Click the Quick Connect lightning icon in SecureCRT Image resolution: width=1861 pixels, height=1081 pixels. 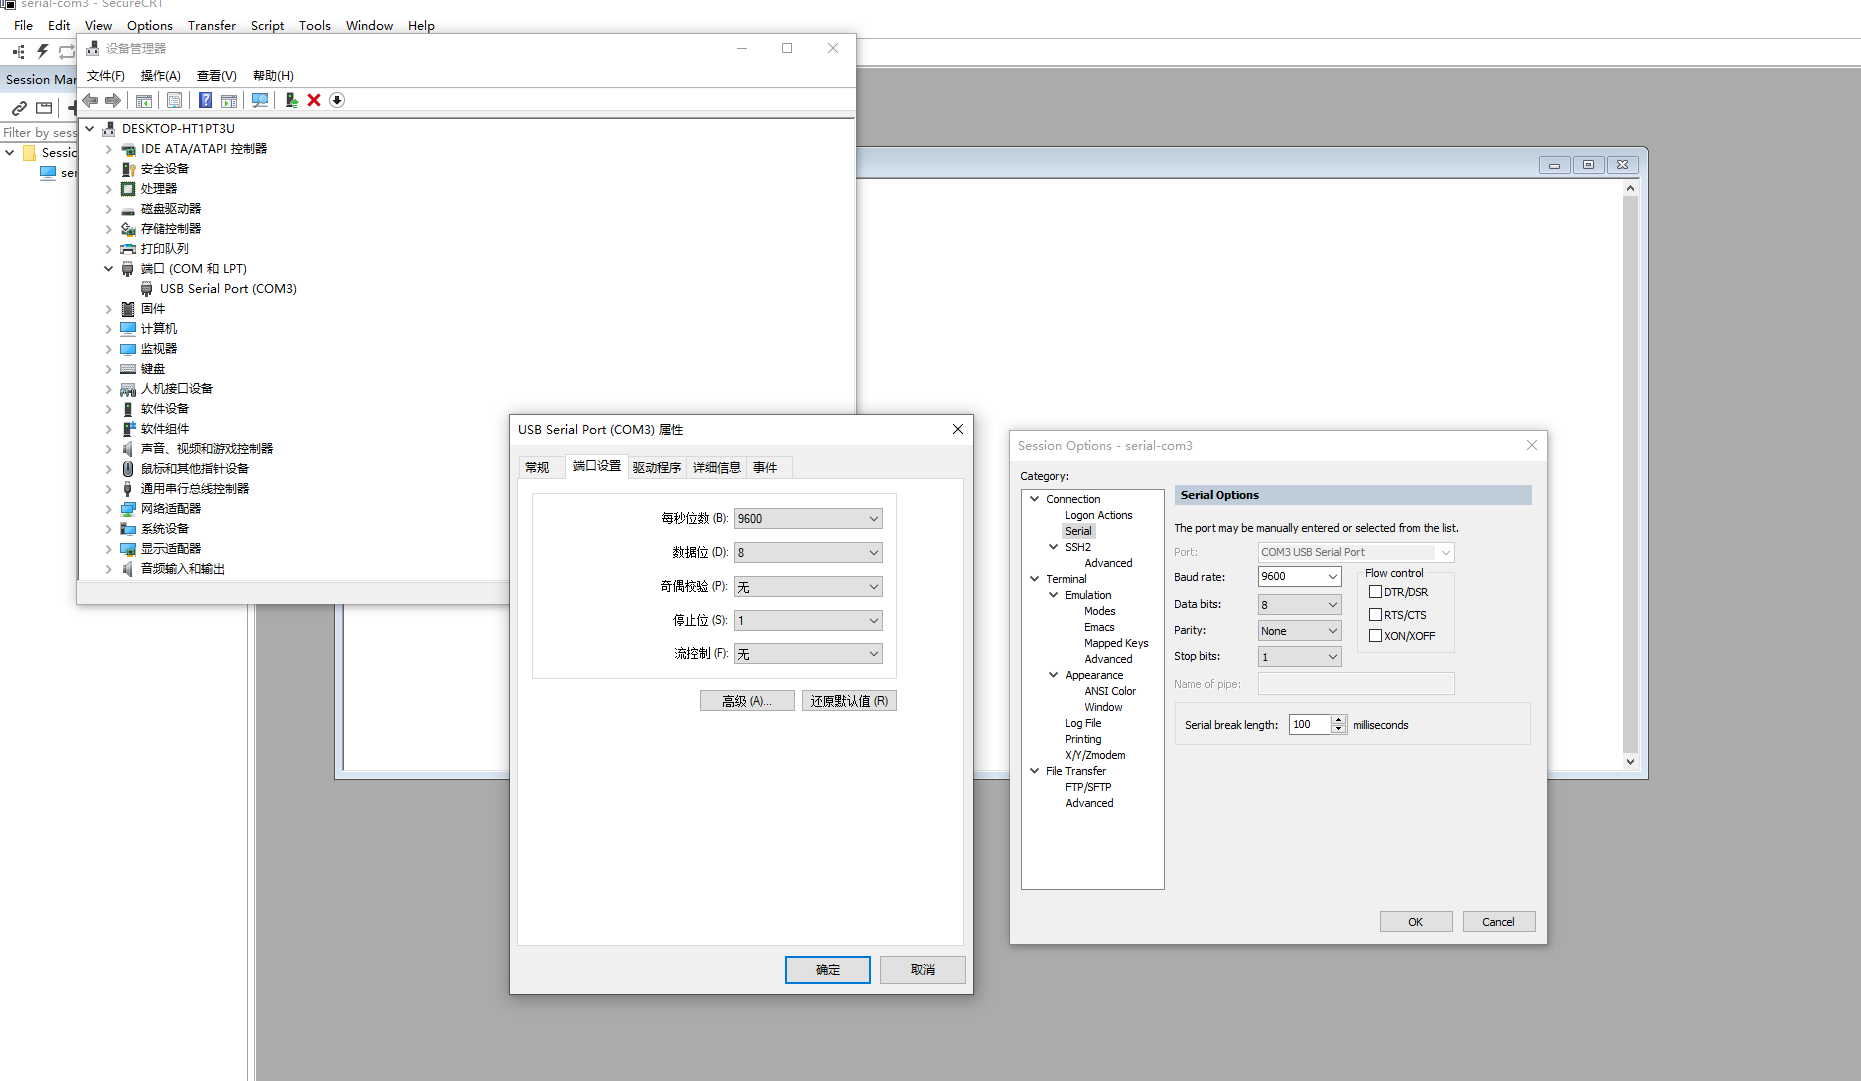43,51
